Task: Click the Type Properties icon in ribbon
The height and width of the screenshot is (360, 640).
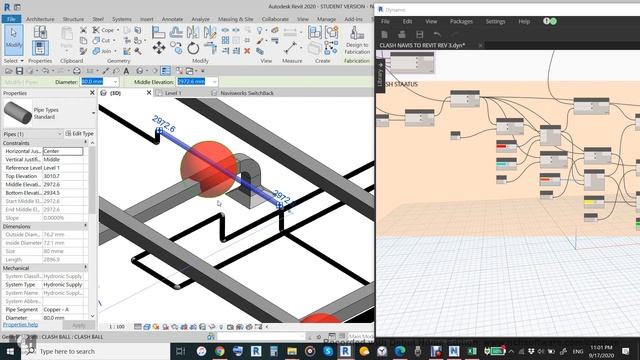Action: tap(40, 32)
